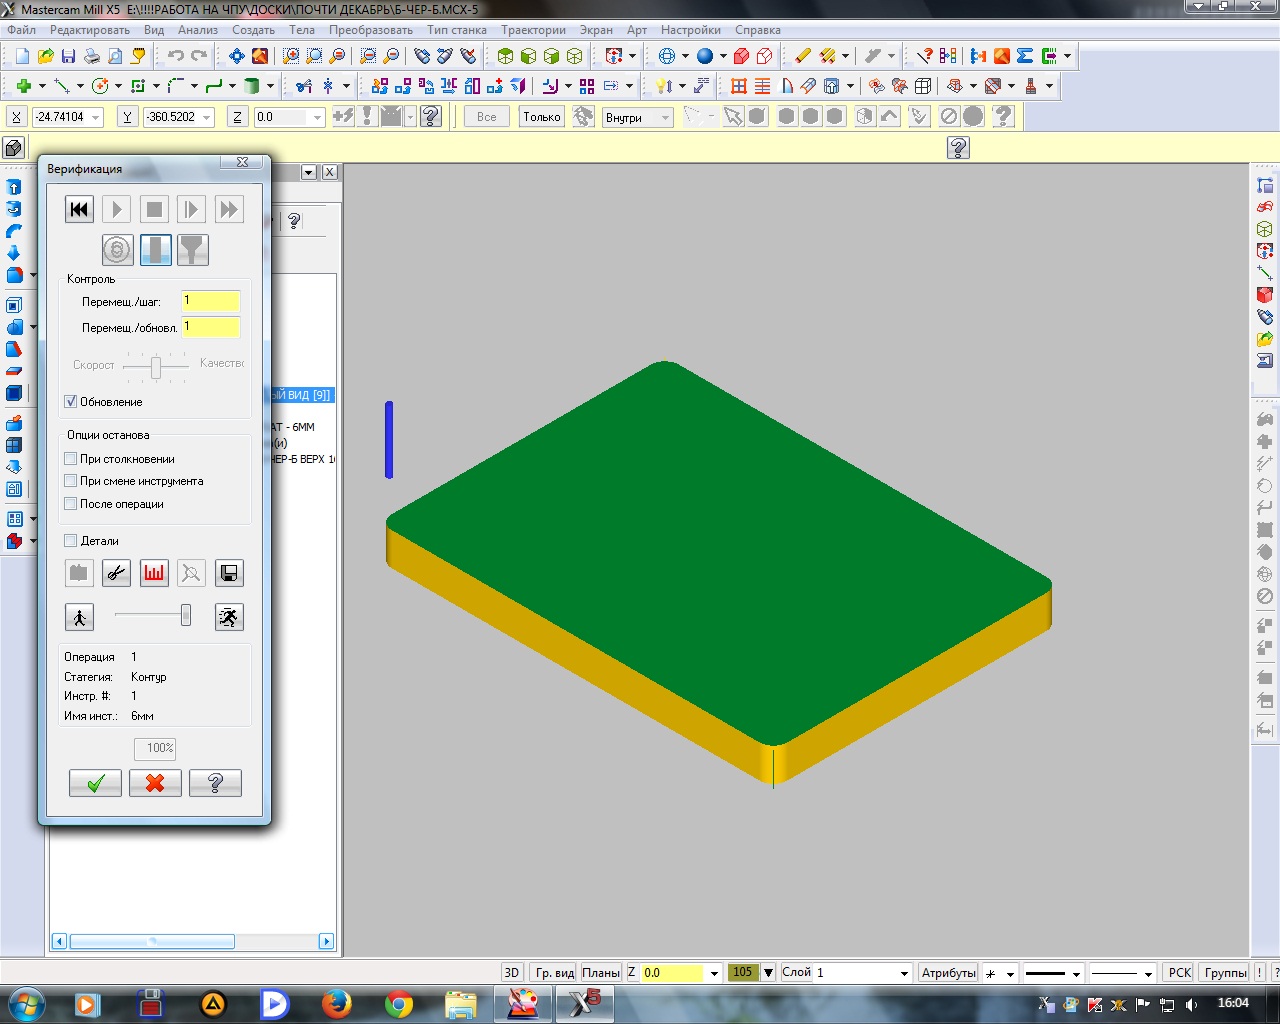The image size is (1280, 1024).
Task: Click the Перемещ./шаг input field
Action: (210, 301)
